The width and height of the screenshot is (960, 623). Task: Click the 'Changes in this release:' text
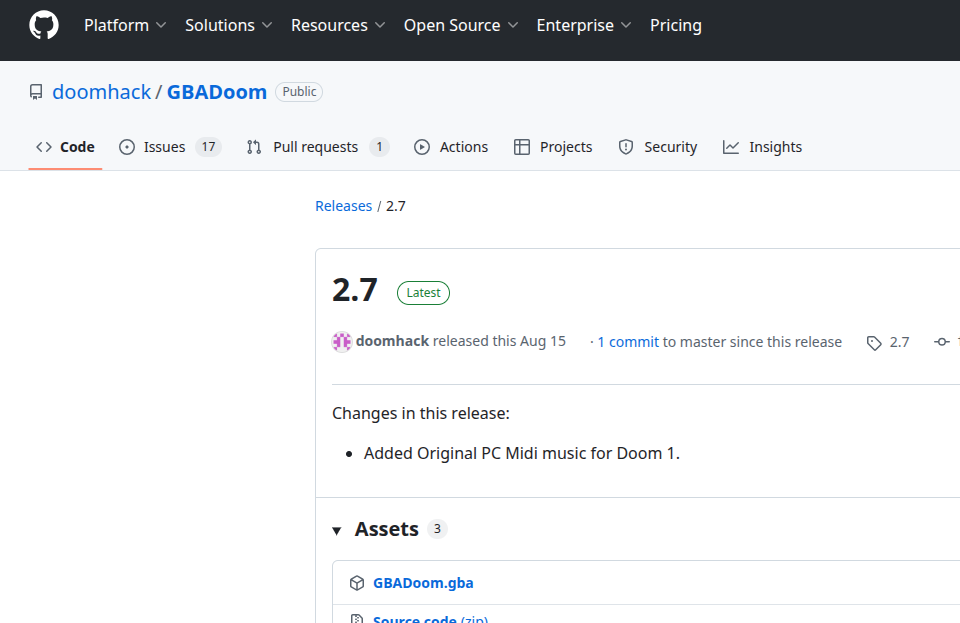[421, 414]
